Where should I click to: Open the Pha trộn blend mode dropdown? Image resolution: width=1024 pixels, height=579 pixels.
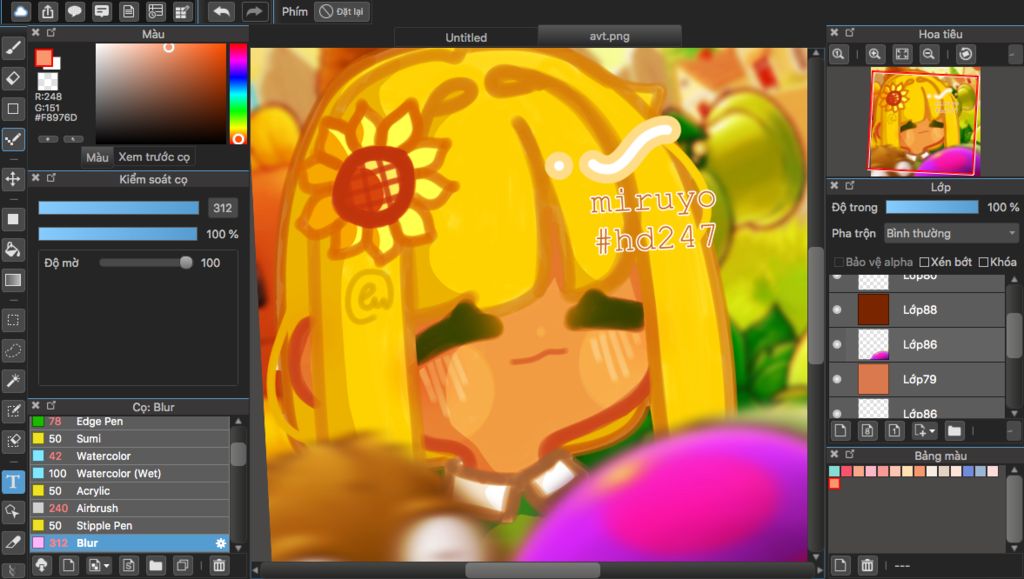pyautogui.click(x=952, y=233)
